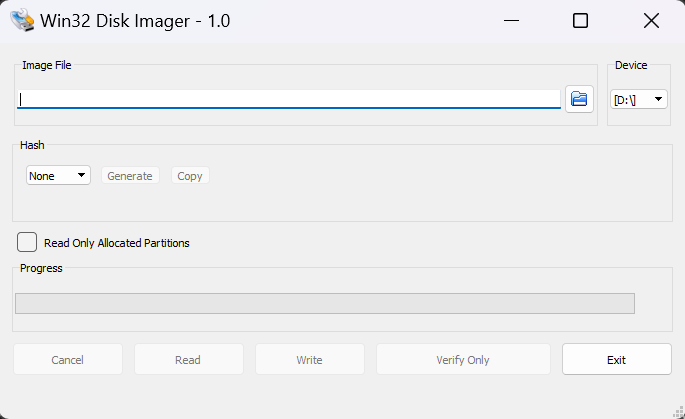The width and height of the screenshot is (685, 419).
Task: Exit the application using Exit button
Action: click(616, 359)
